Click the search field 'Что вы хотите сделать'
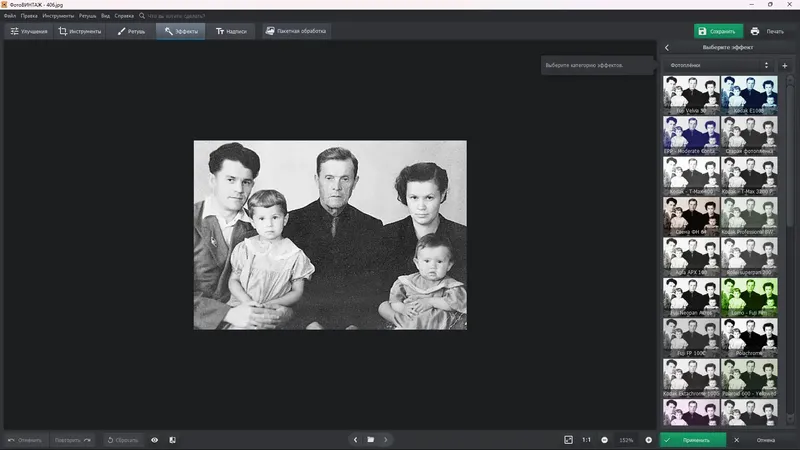Image resolution: width=800 pixels, height=450 pixels. point(176,16)
